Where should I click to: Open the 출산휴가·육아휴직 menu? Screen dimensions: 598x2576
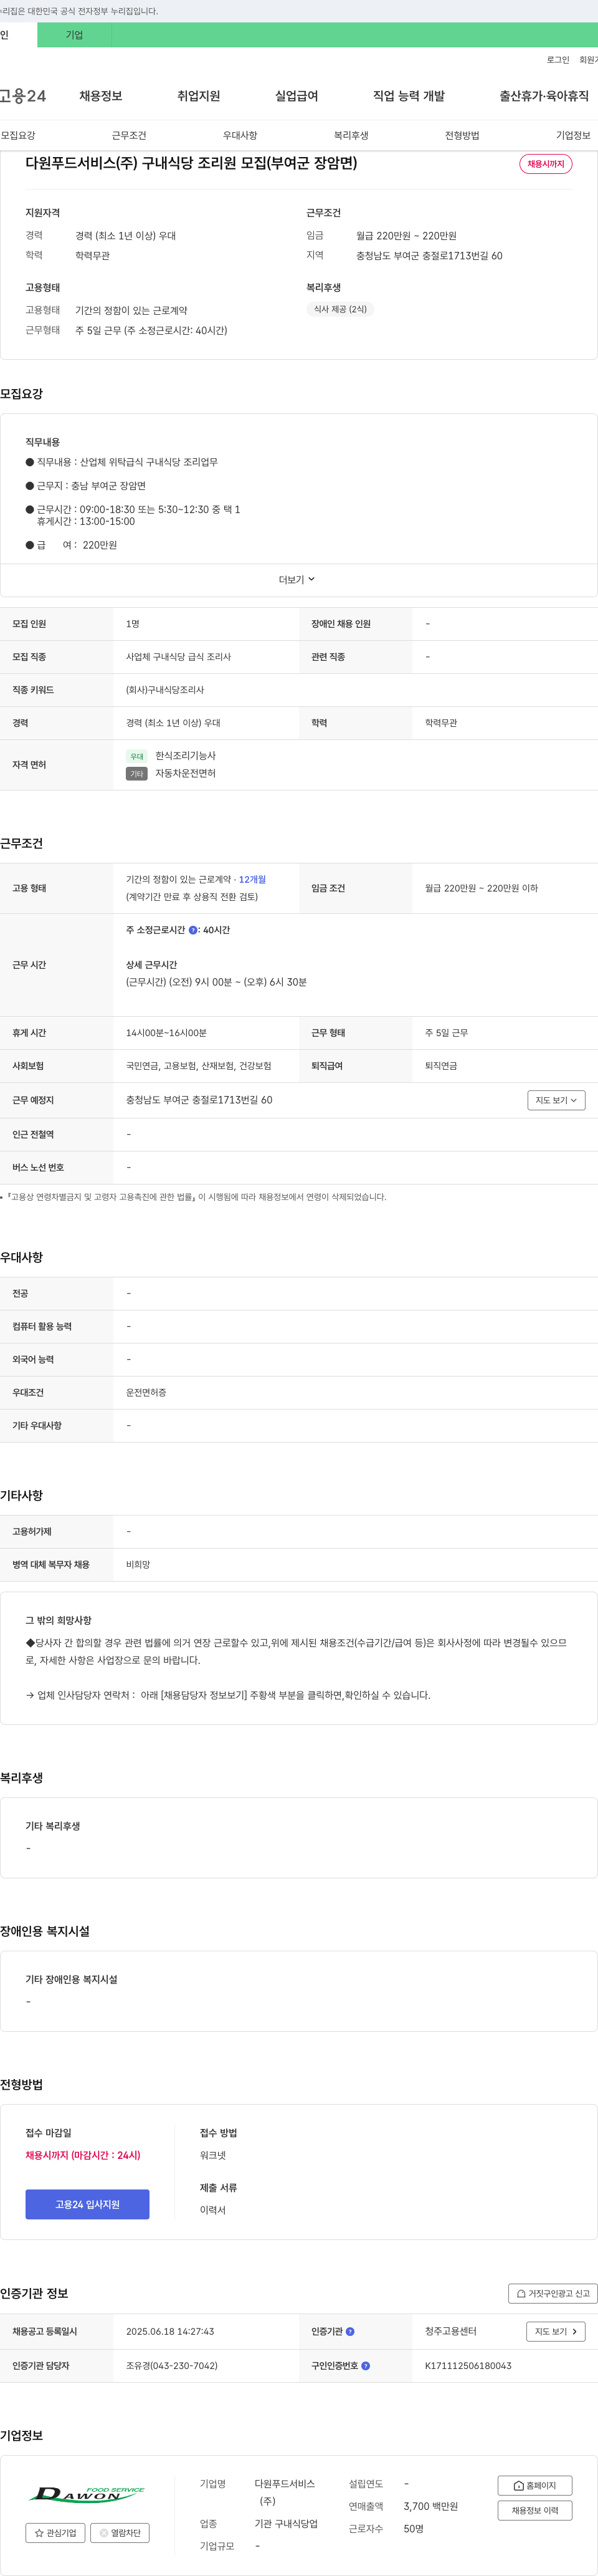pos(544,96)
